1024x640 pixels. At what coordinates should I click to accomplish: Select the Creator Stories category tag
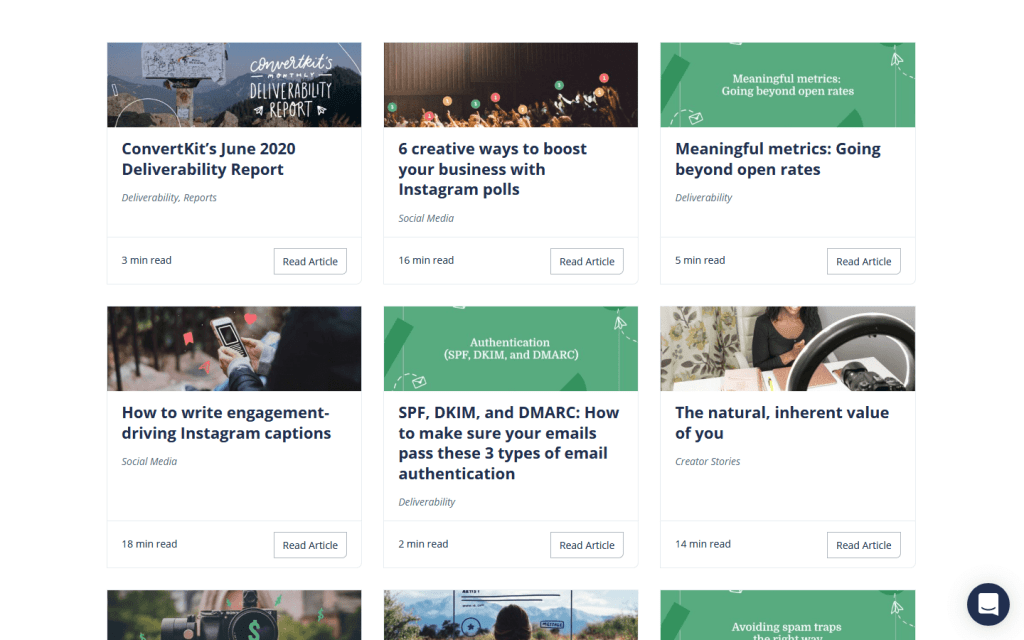point(707,462)
